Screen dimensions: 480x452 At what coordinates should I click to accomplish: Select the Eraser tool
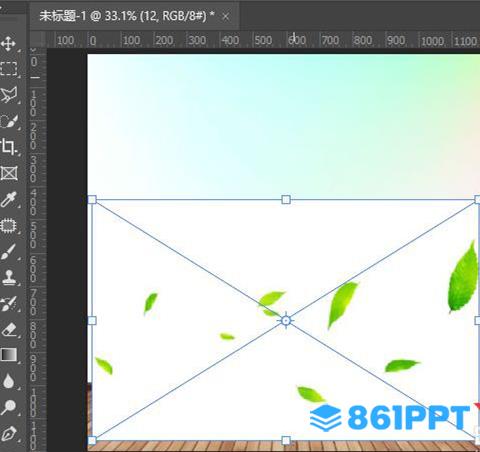click(9, 329)
